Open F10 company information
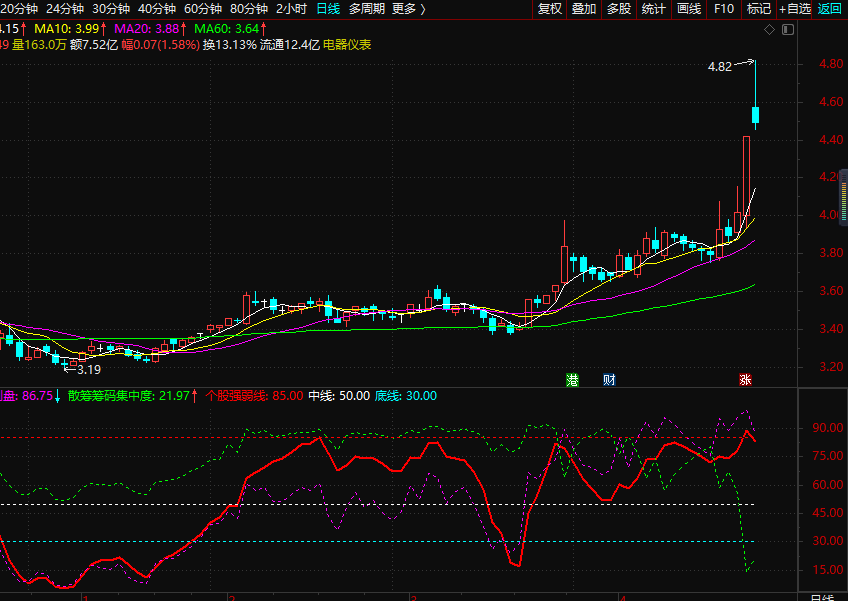The image size is (848, 601). 723,9
